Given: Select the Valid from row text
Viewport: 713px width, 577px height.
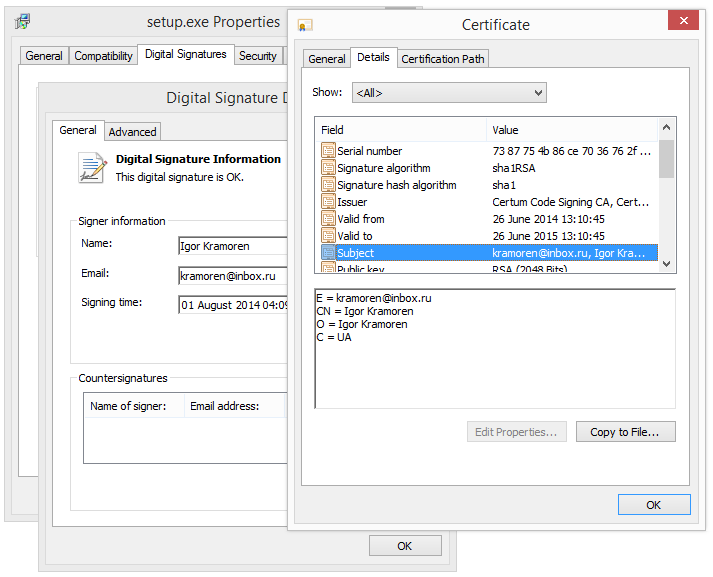Looking at the screenshot, I should [x=361, y=219].
